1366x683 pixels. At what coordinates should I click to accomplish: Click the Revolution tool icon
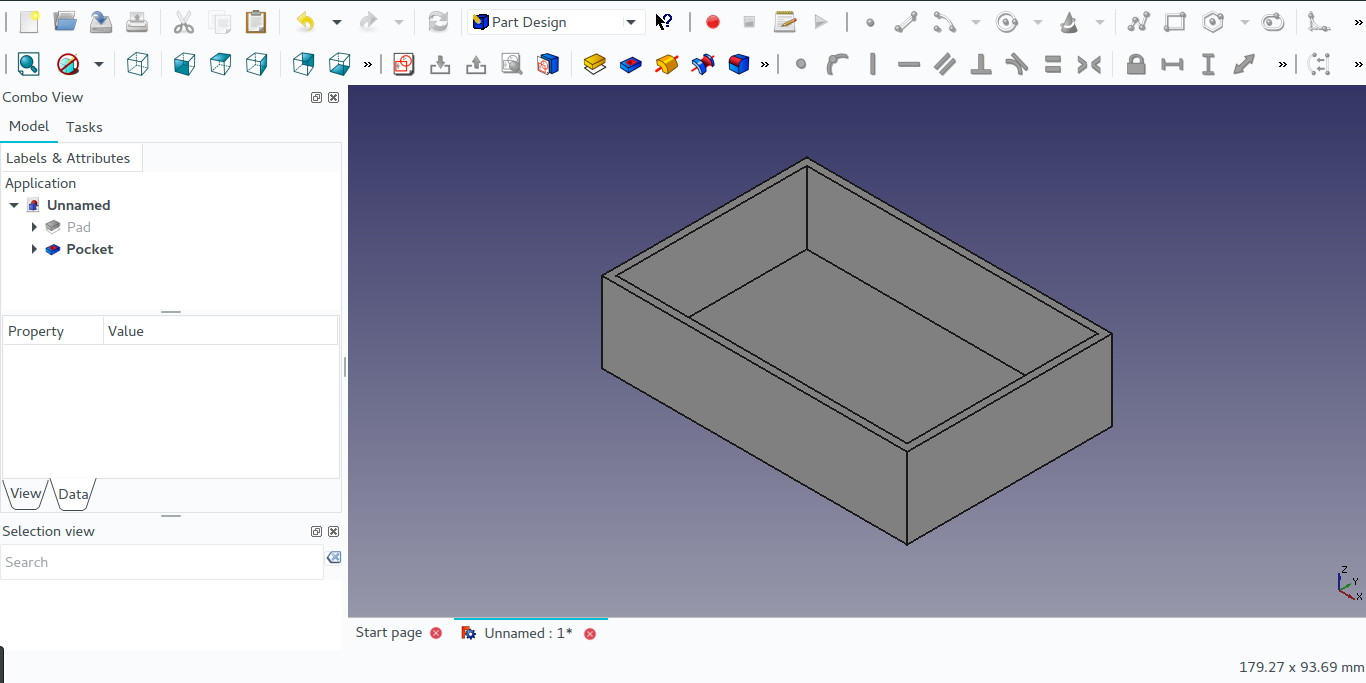667,65
